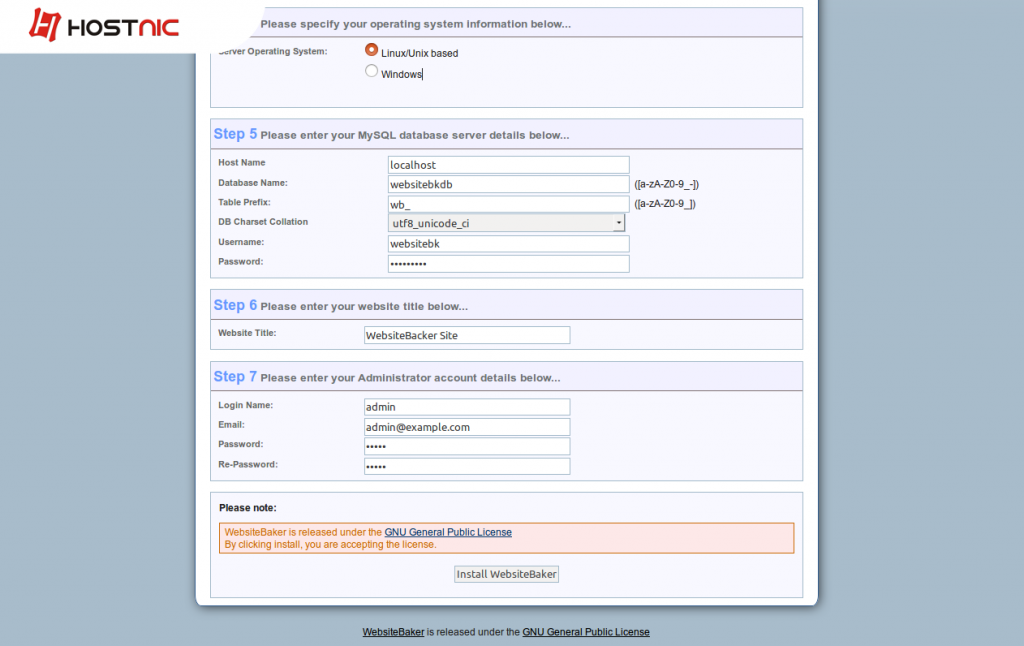Viewport: 1024px width, 646px height.
Task: Click the Step 7 heading text
Action: [235, 377]
